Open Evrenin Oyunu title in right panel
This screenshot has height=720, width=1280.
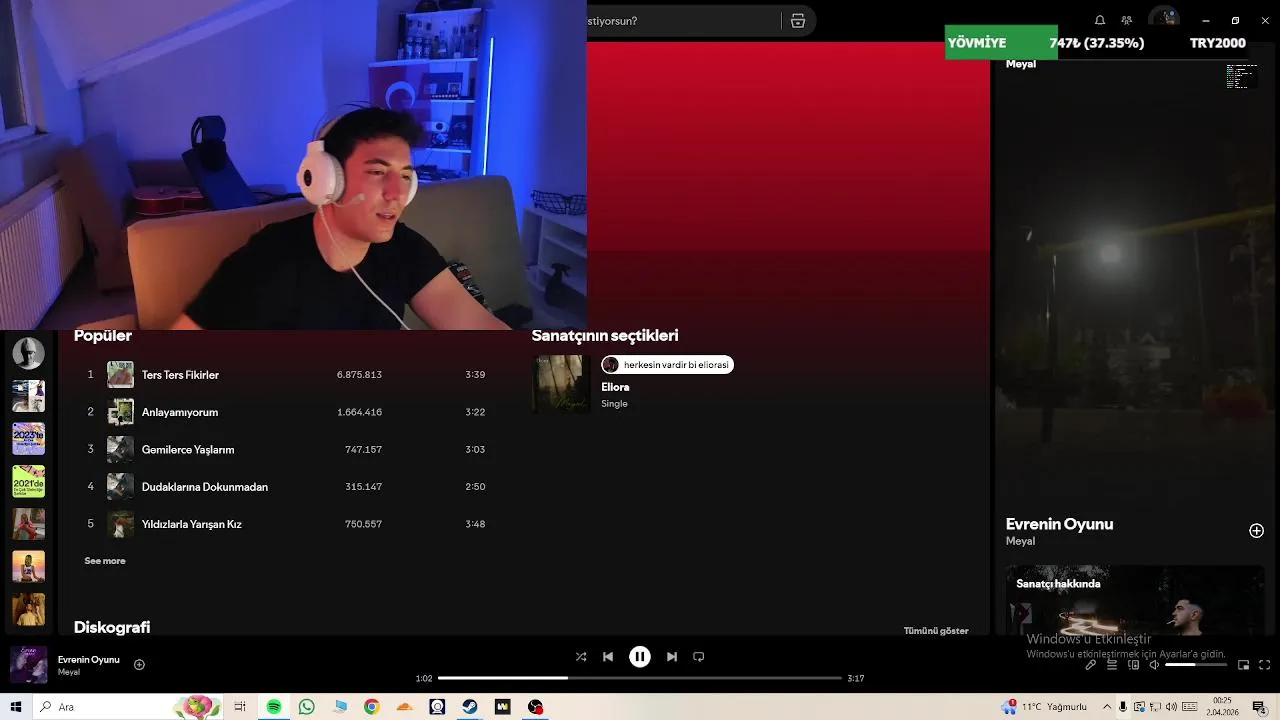tap(1059, 524)
